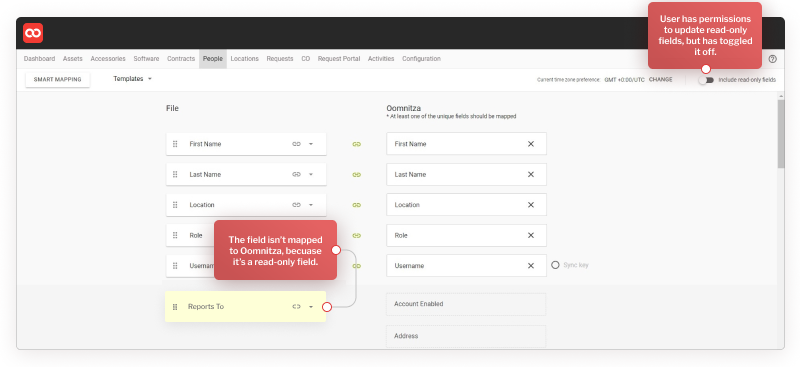Remove Role Oomnitza mapping with X
The image size is (800, 367).
[x=531, y=235]
